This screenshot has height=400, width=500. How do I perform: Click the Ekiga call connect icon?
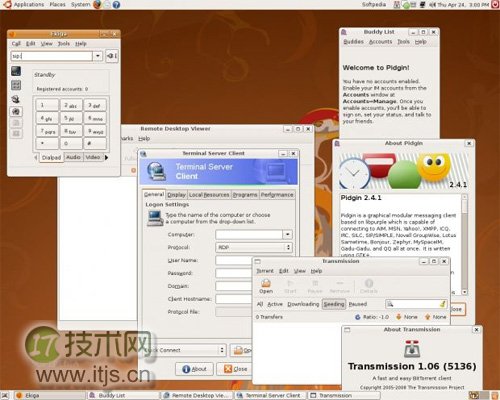pos(112,56)
